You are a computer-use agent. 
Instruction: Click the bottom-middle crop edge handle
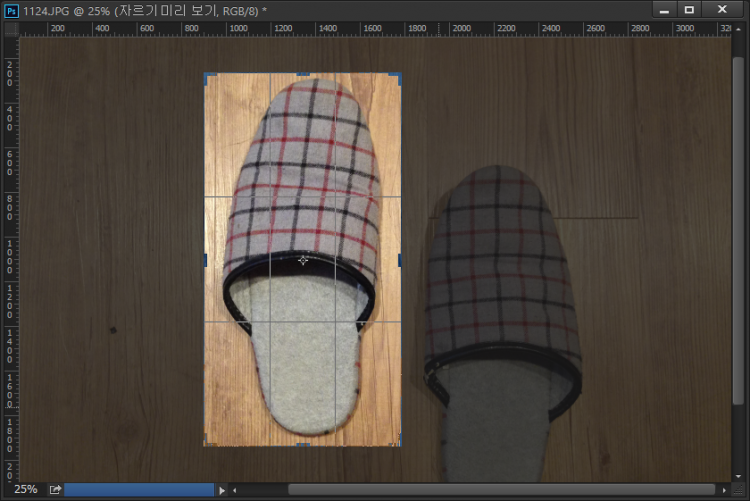[303, 443]
